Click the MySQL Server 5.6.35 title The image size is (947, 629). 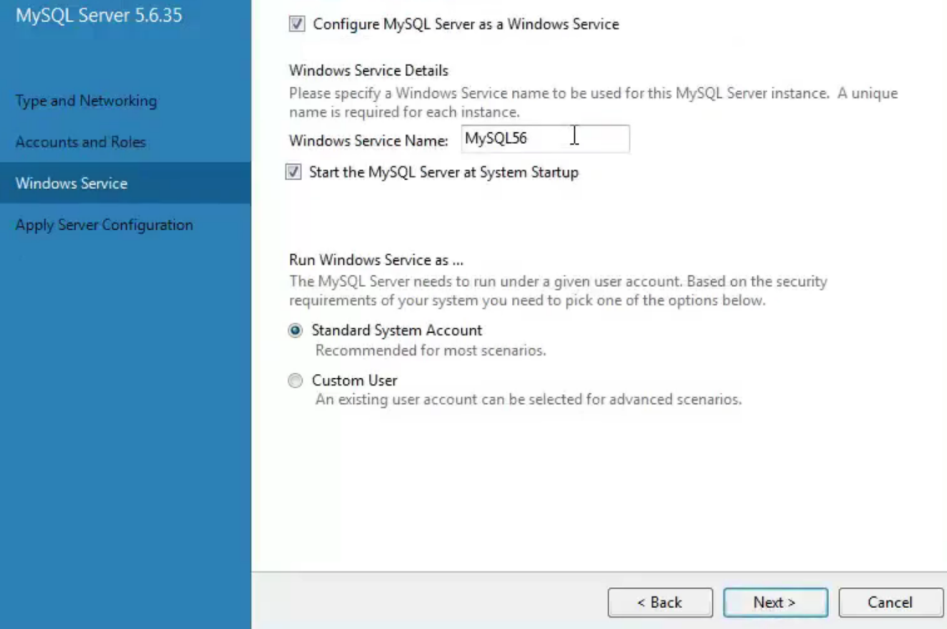98,15
